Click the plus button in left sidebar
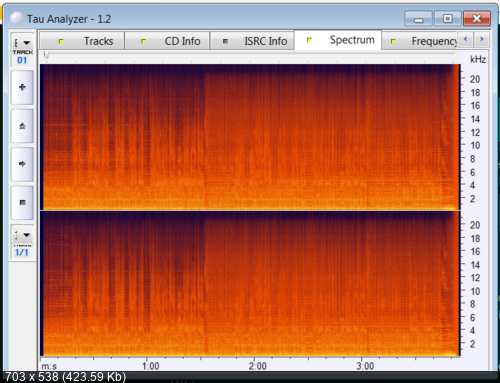 coord(22,87)
